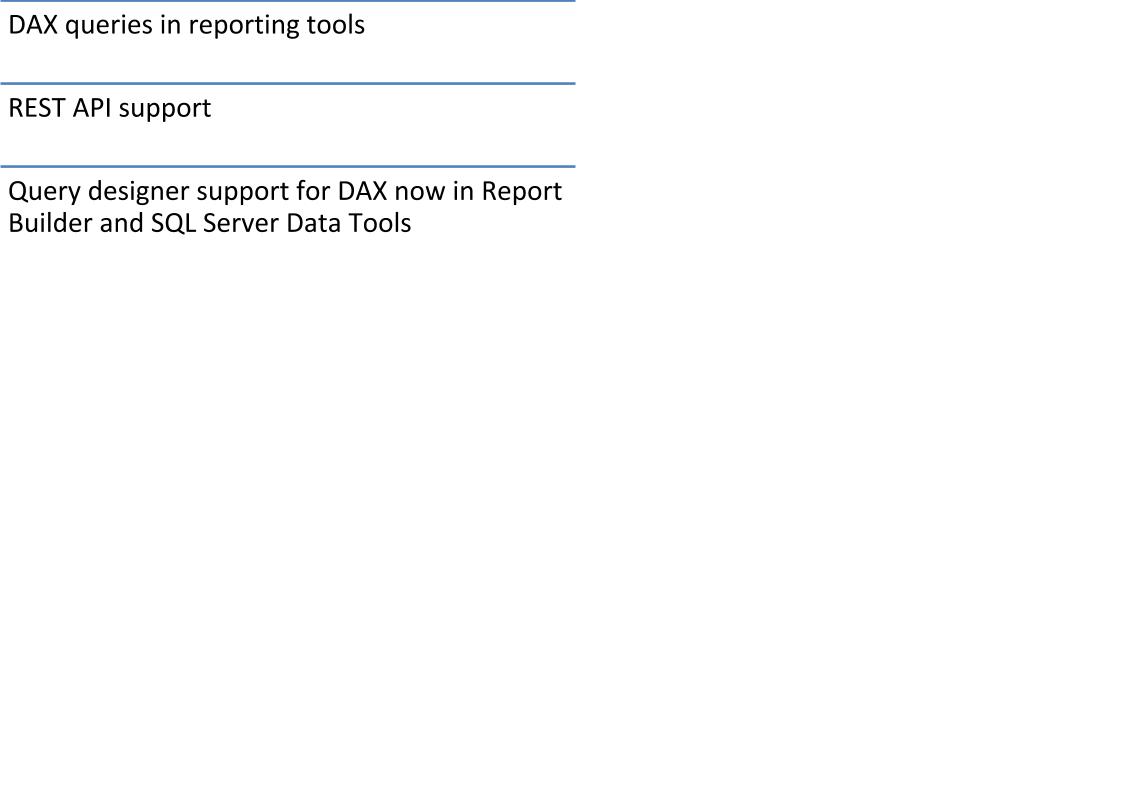Click the 'Builder and SQL Server Data Tools' line
The image size is (1121, 793).
(209, 223)
